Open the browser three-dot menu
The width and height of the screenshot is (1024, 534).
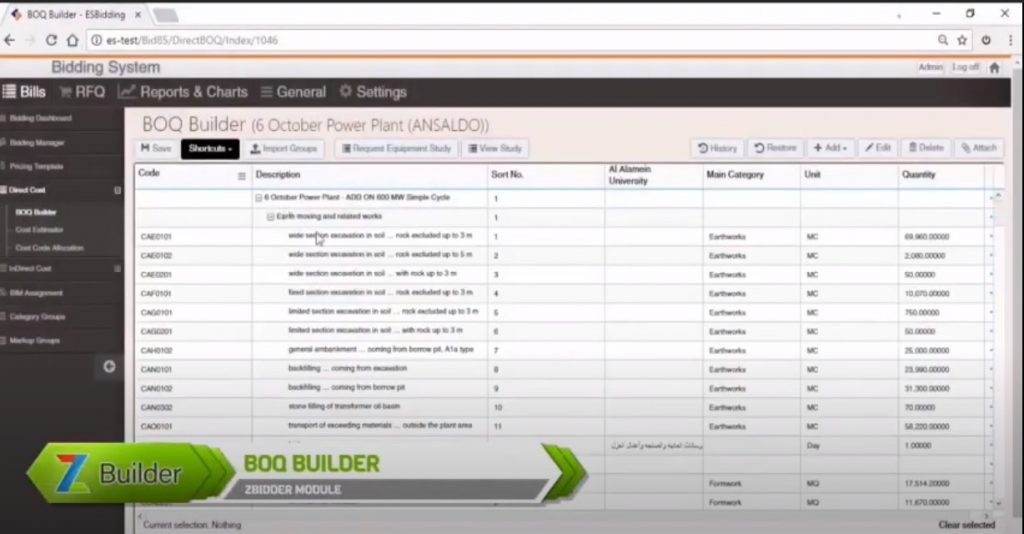1010,40
